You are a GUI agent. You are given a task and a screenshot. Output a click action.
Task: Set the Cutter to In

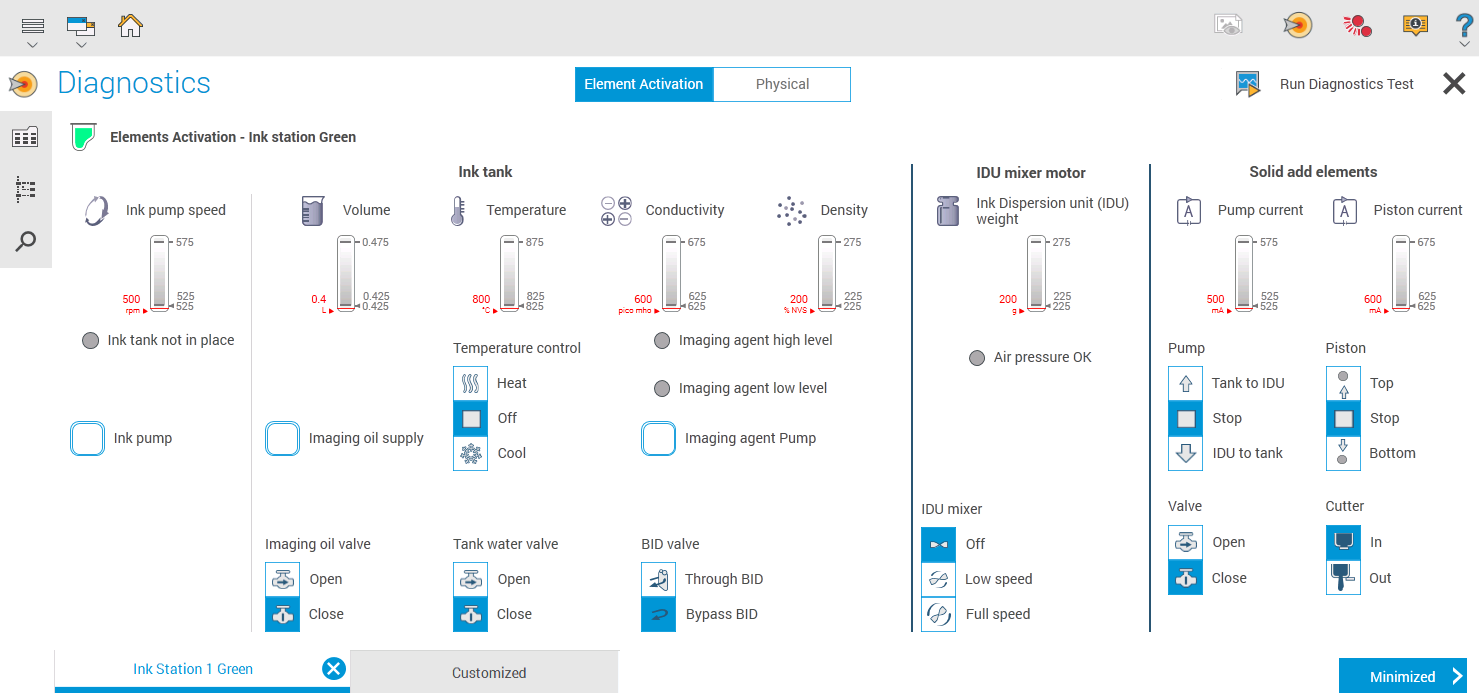coord(1344,542)
